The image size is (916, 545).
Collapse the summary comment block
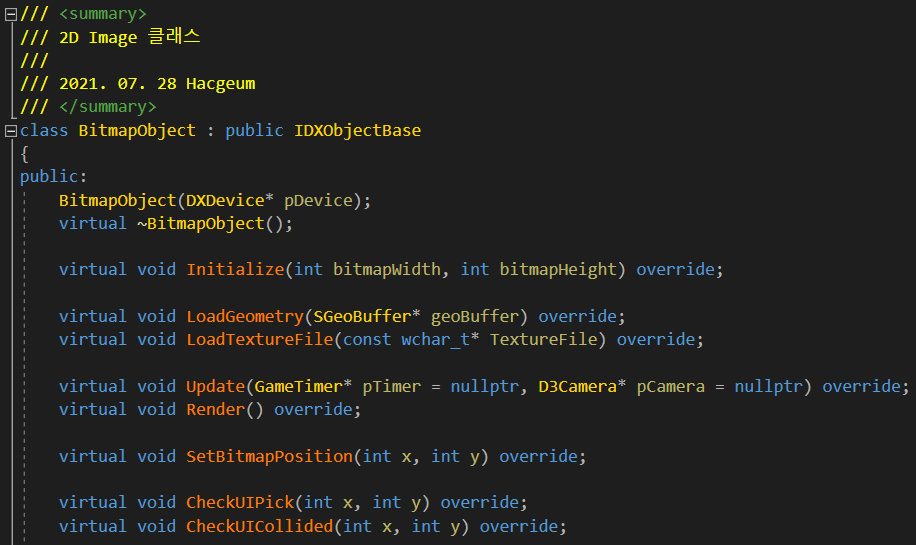click(x=11, y=15)
